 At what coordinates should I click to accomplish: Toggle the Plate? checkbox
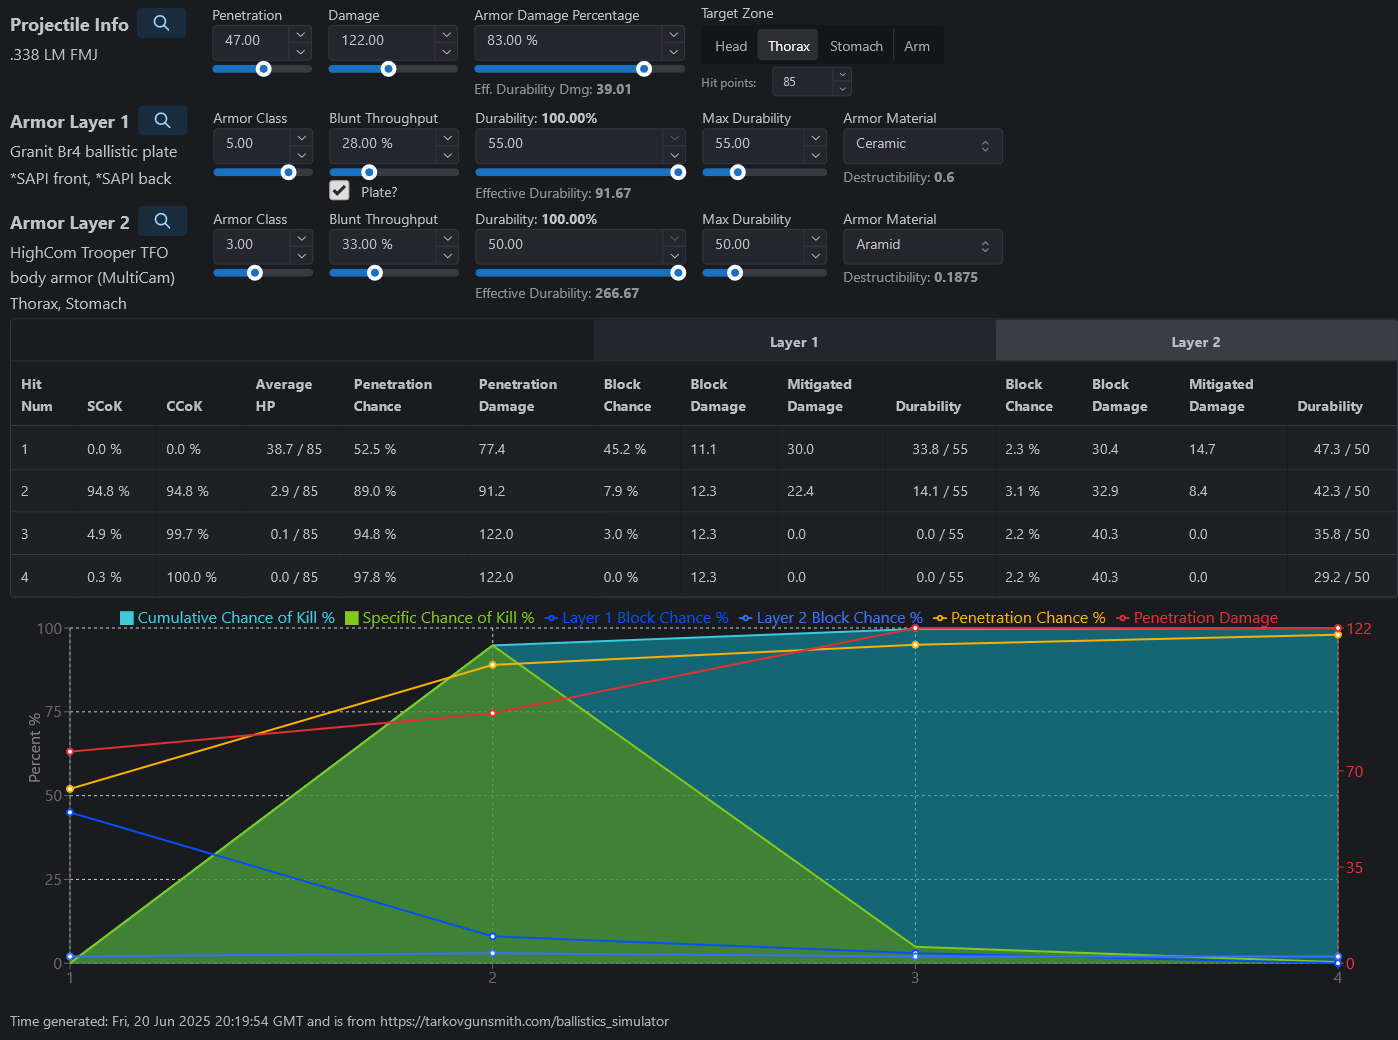click(x=340, y=191)
